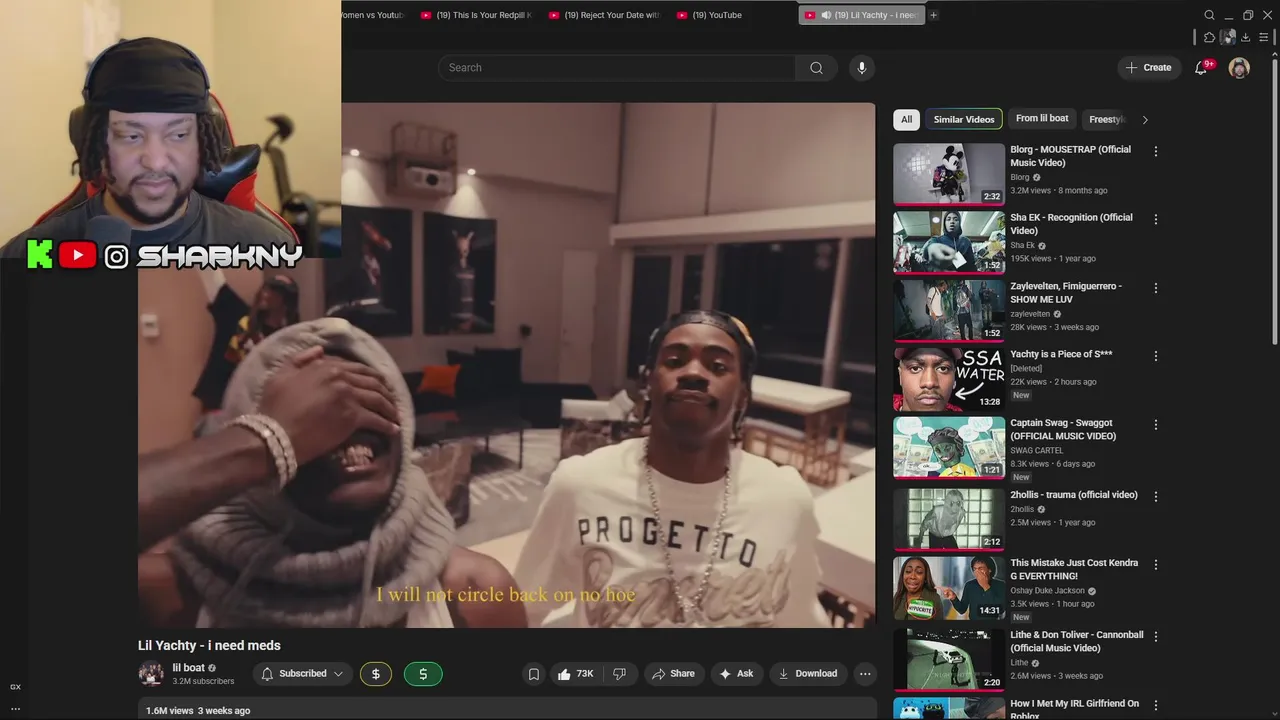
Task: Open options menu for Sha EK Recognition
Action: (1156, 219)
